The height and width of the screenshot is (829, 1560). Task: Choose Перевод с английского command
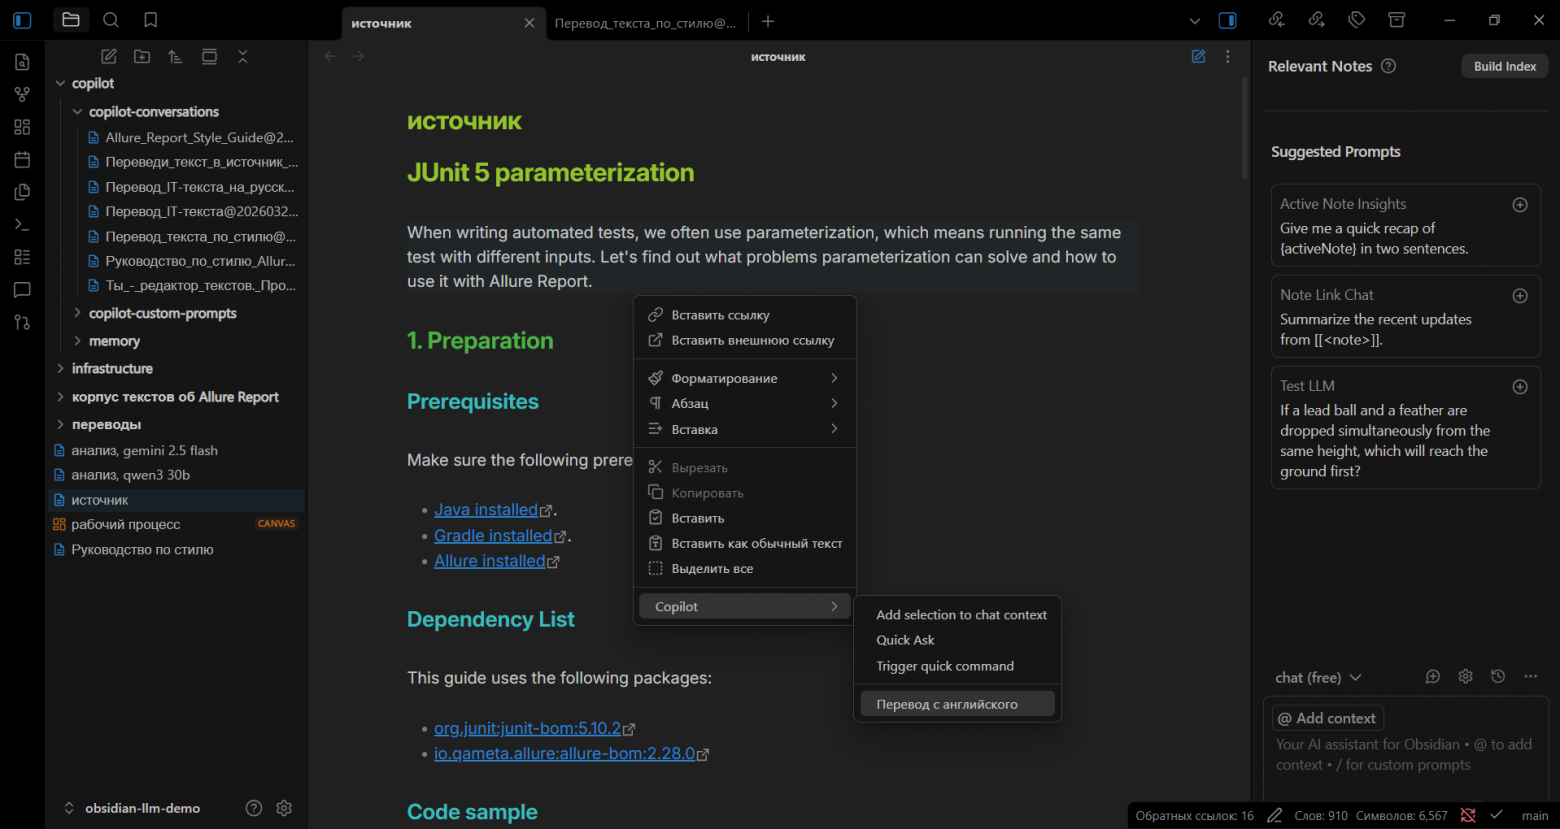coord(957,704)
